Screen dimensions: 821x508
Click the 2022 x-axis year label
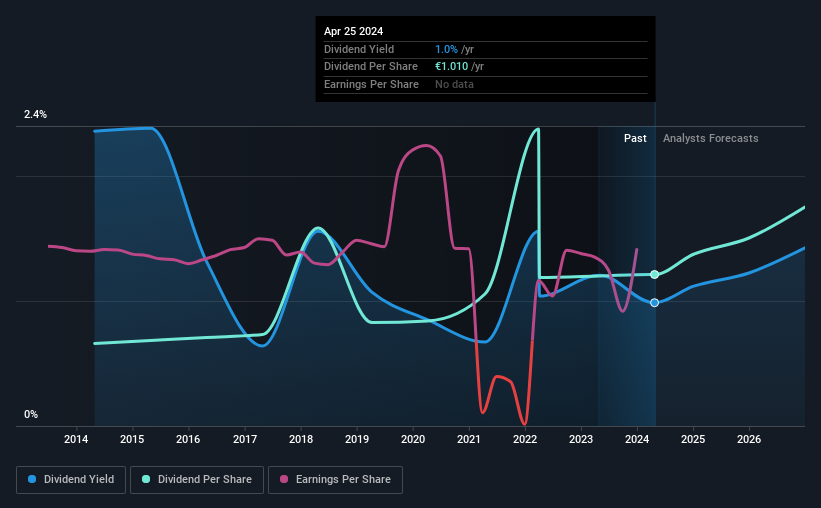click(x=525, y=439)
